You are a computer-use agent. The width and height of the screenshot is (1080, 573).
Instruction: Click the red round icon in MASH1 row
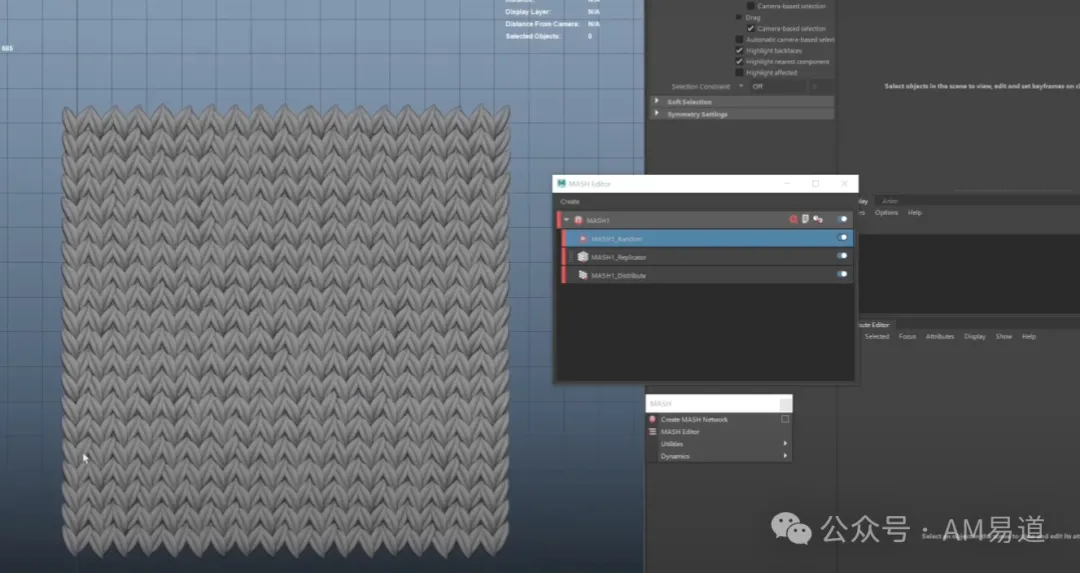(x=793, y=219)
